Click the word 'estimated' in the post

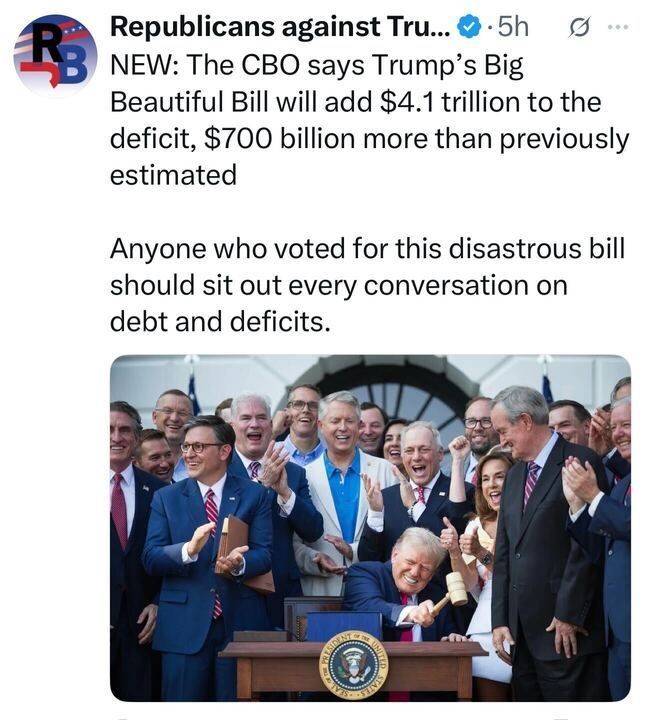pos(174,175)
